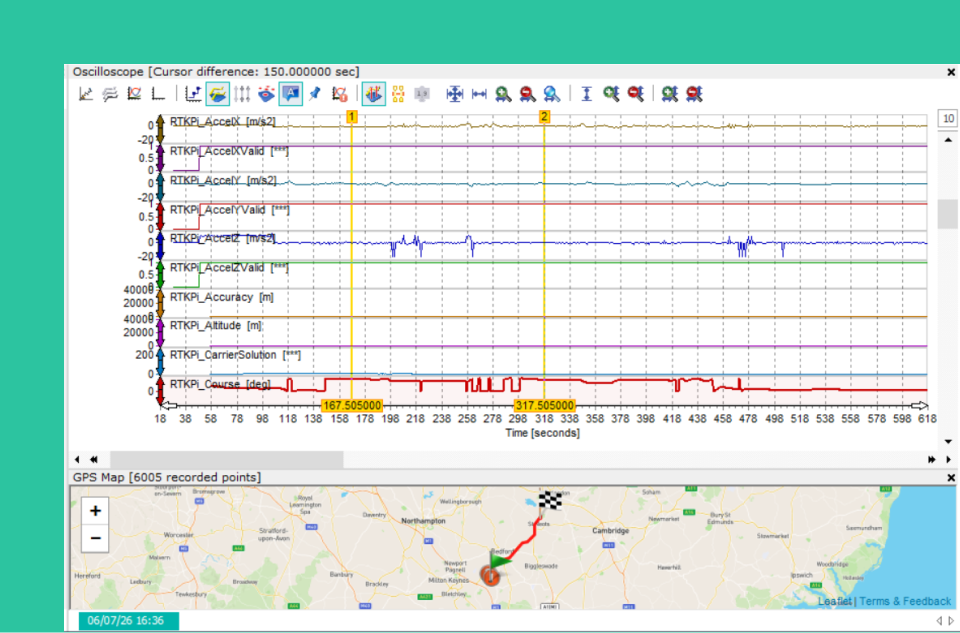The image size is (960, 633).
Task: Click the green axis arrow for RTKPi_AccelZValid
Action: click(160, 275)
